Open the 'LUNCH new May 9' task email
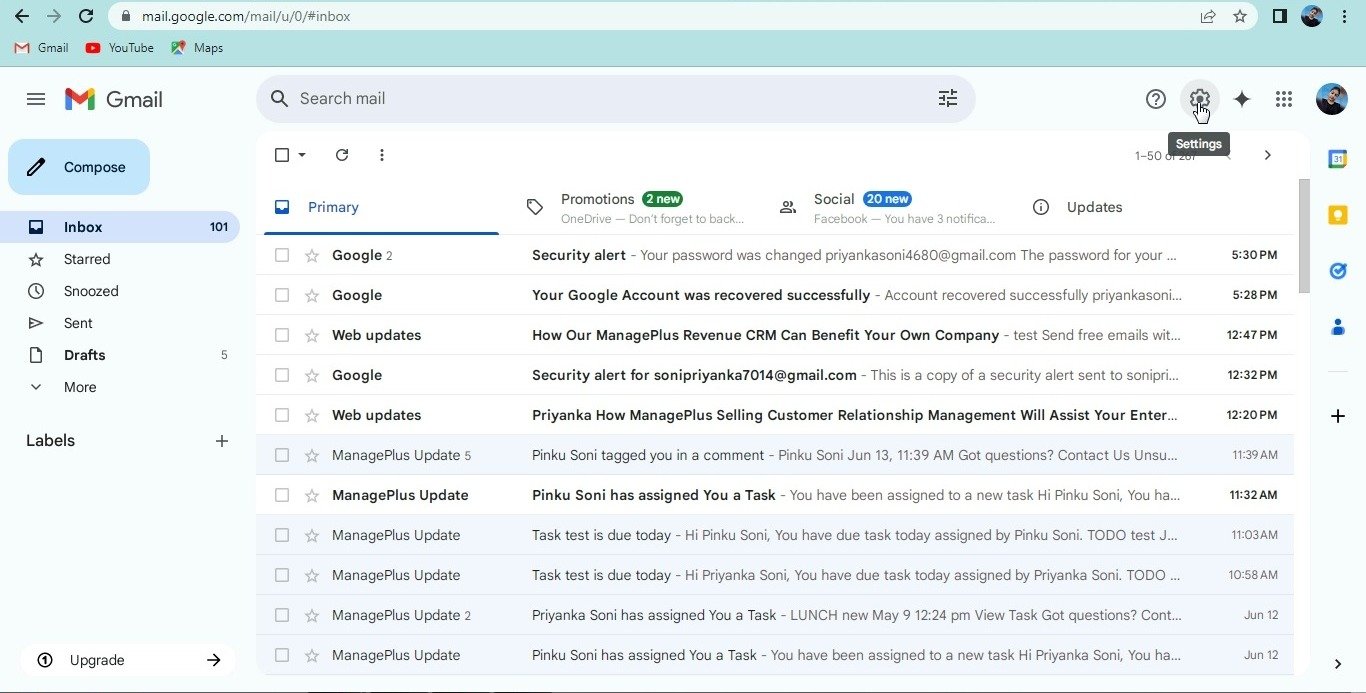Screen dimensions: 1366x693 click(775, 615)
